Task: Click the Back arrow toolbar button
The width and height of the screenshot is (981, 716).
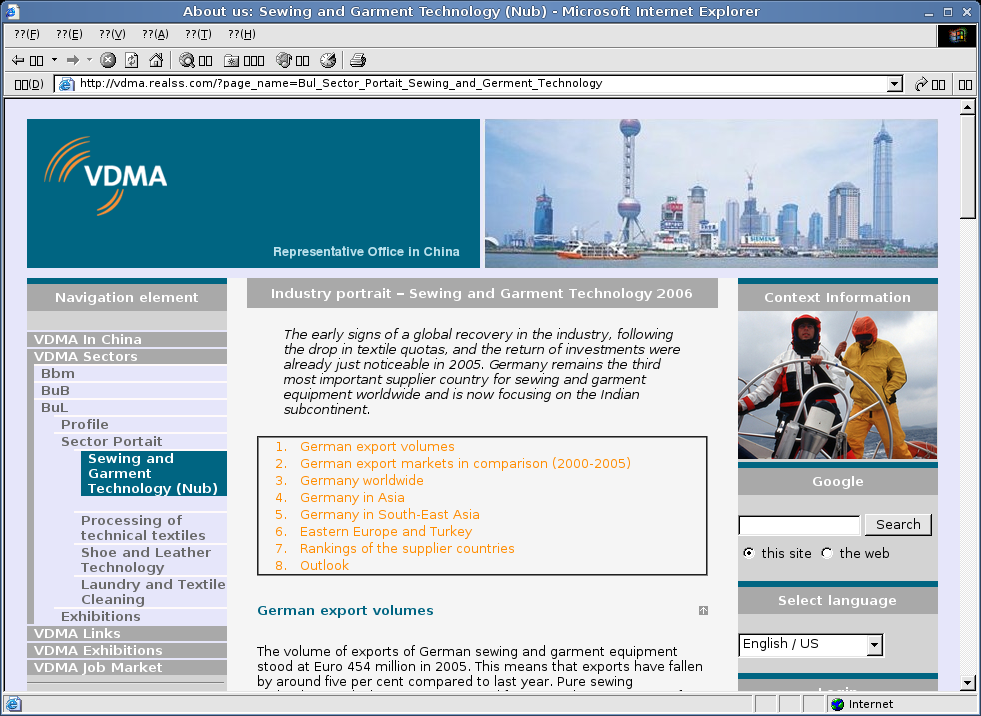Action: pyautogui.click(x=18, y=60)
